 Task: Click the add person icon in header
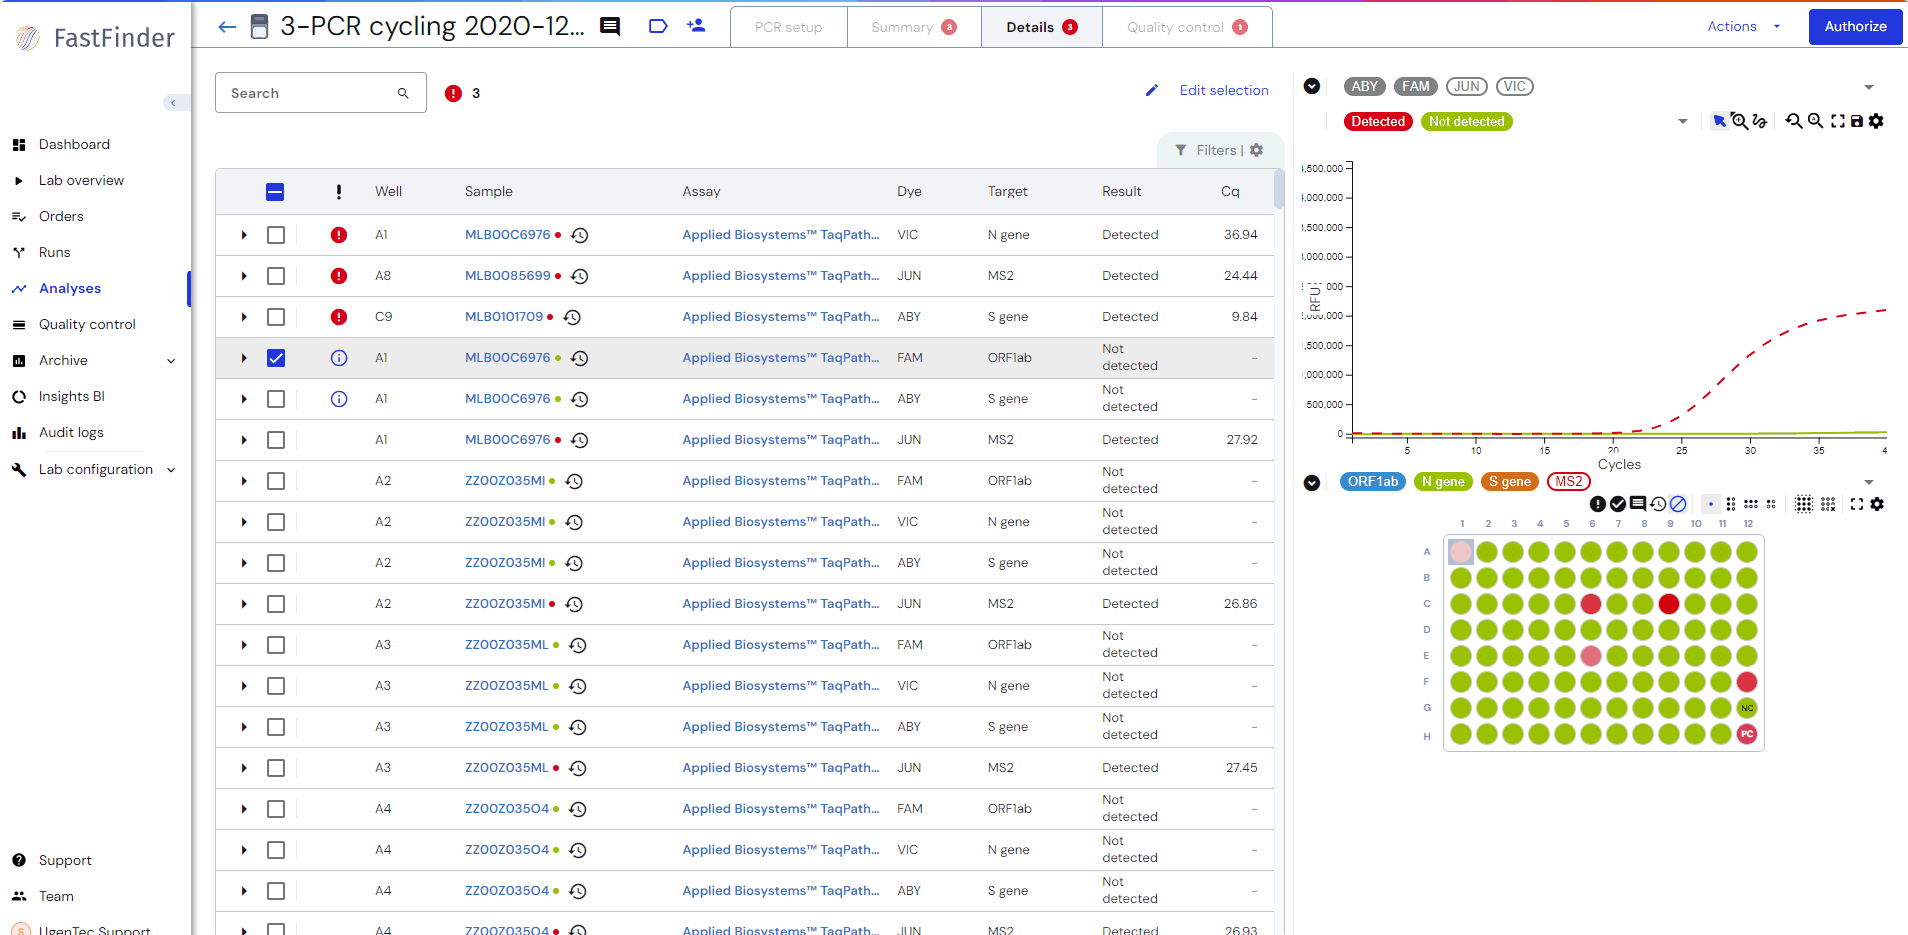696,26
